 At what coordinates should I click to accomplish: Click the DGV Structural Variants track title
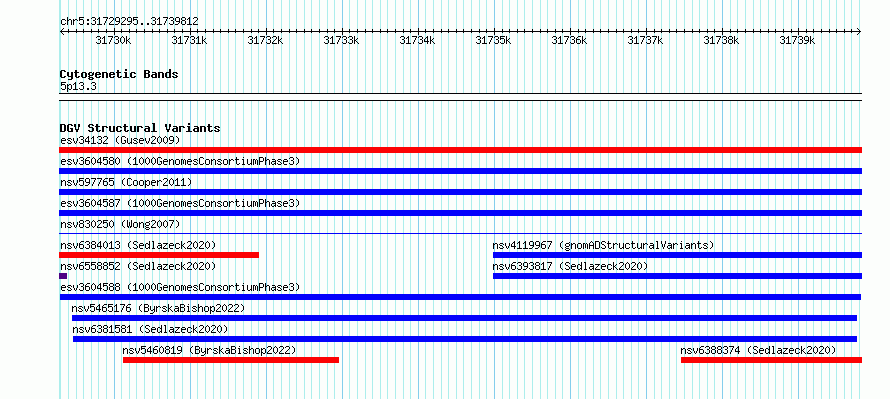(140, 128)
